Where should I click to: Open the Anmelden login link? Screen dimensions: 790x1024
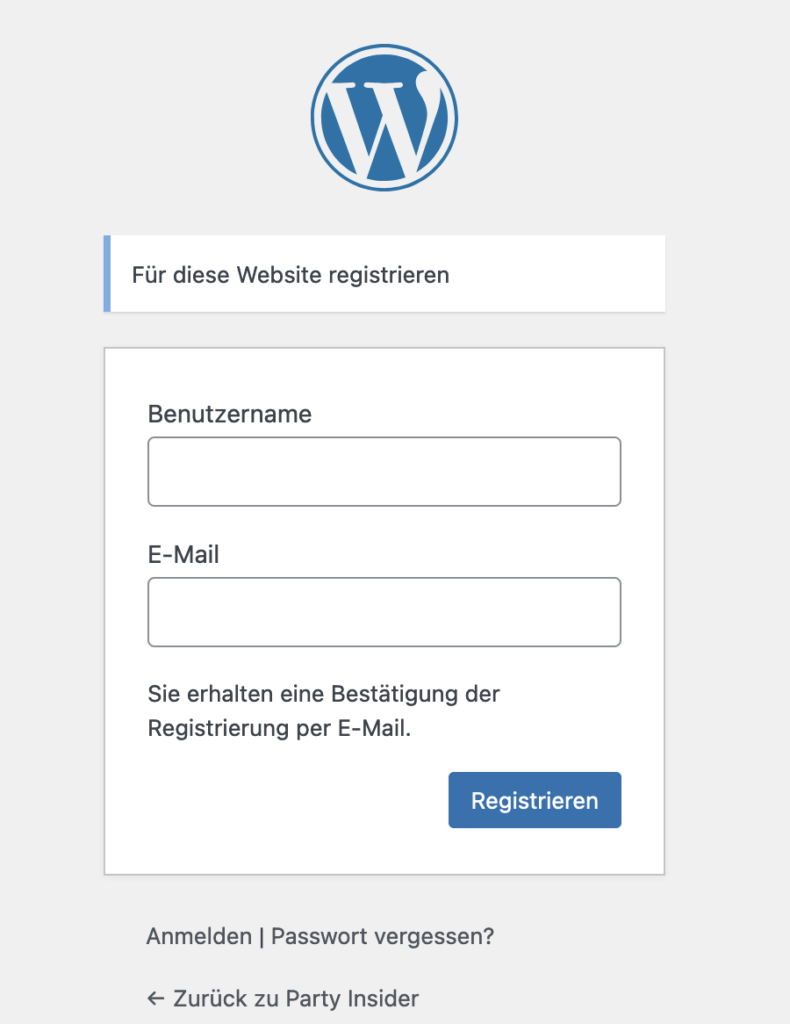pos(199,937)
